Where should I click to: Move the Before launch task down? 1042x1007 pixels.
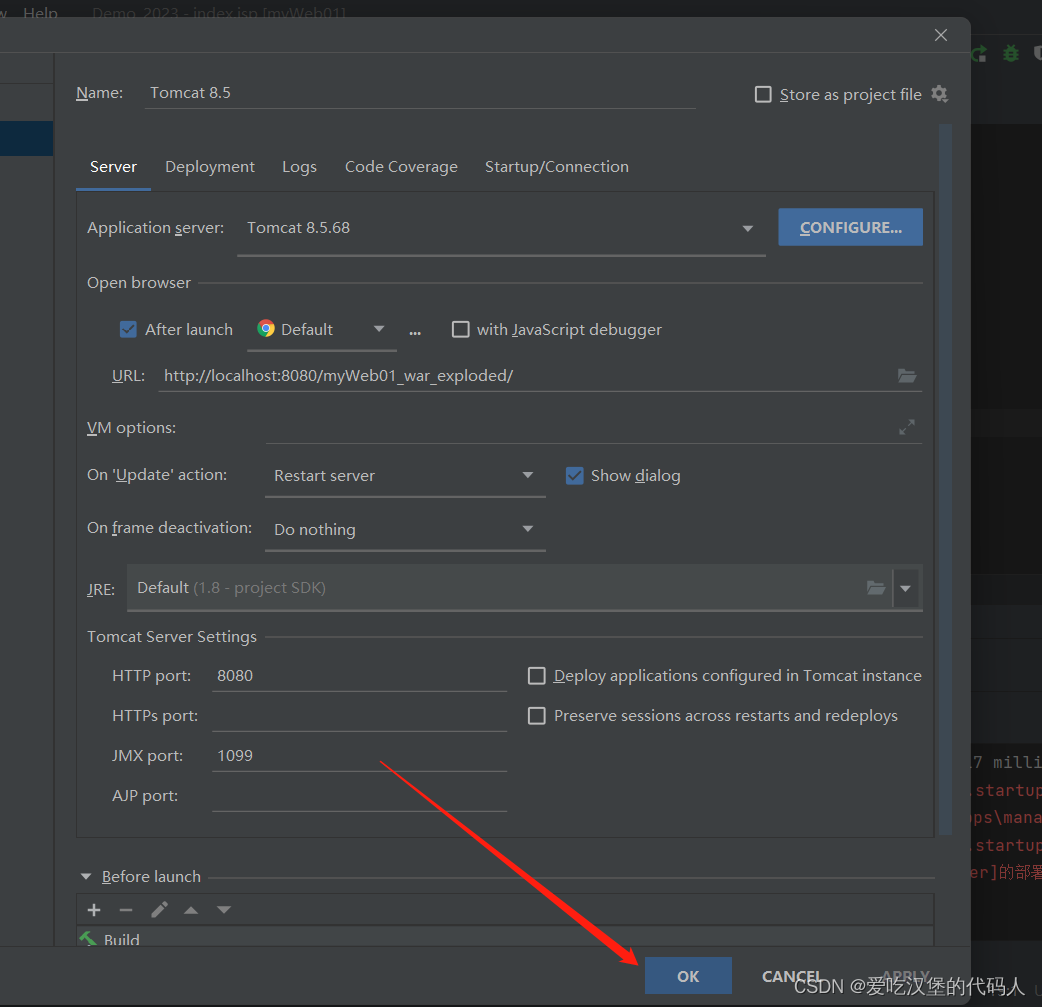tap(223, 910)
